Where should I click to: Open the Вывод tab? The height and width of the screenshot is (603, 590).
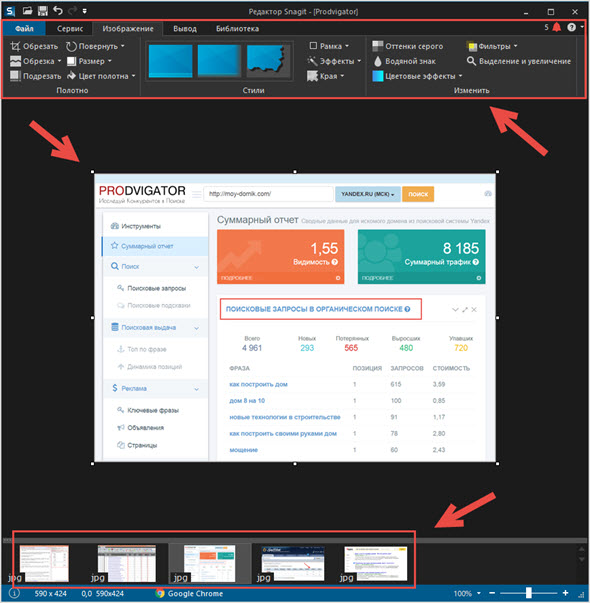click(185, 28)
